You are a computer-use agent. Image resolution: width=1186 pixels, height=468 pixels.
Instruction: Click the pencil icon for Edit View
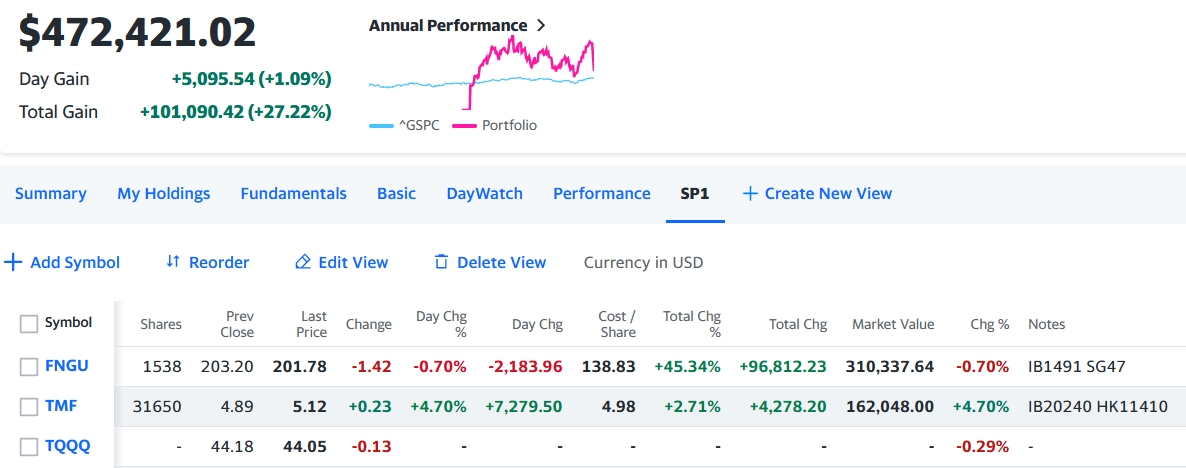click(303, 262)
